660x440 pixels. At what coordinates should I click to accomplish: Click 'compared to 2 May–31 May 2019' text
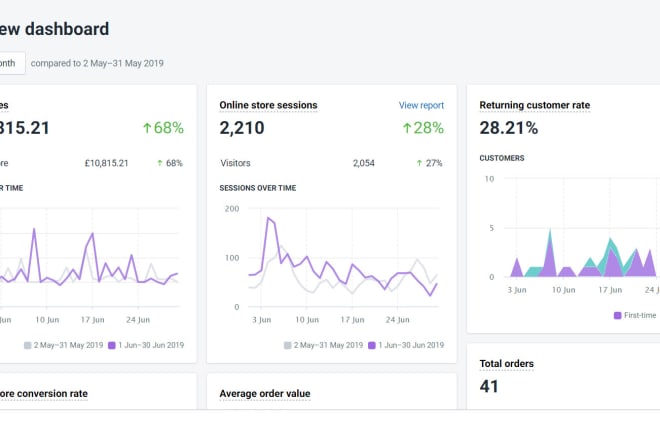tap(97, 63)
